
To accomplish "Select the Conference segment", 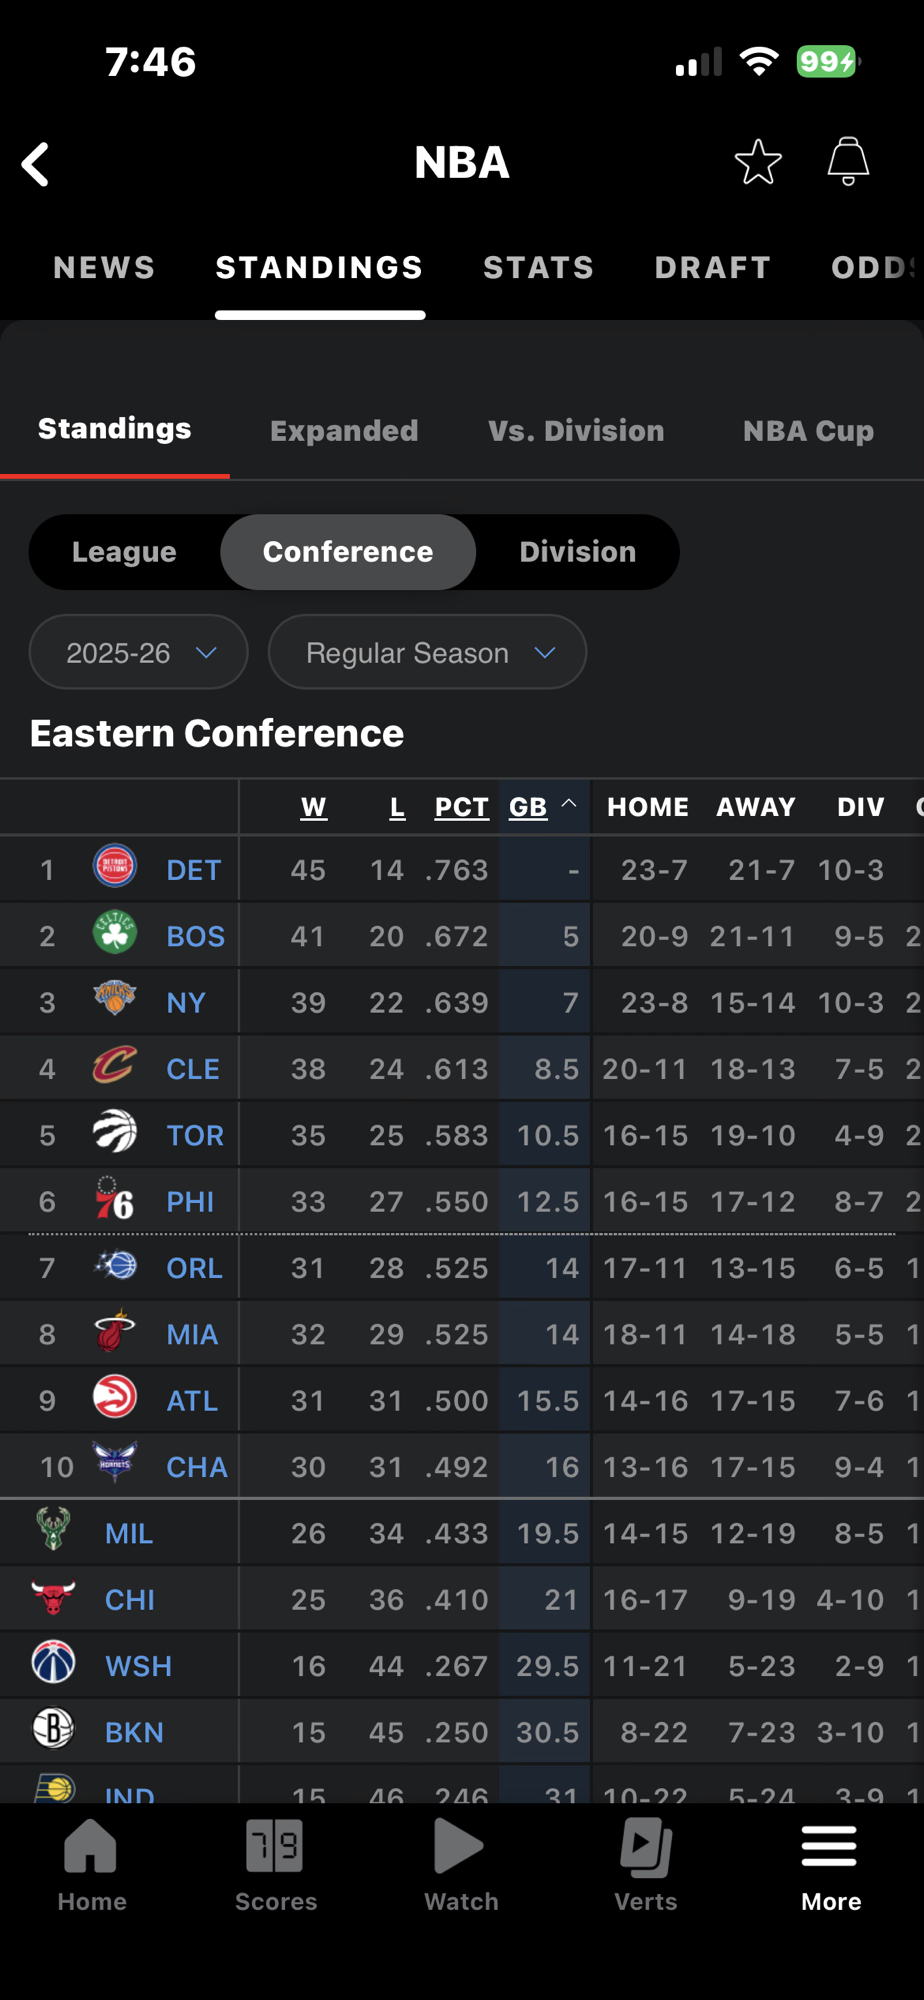I will tap(348, 552).
